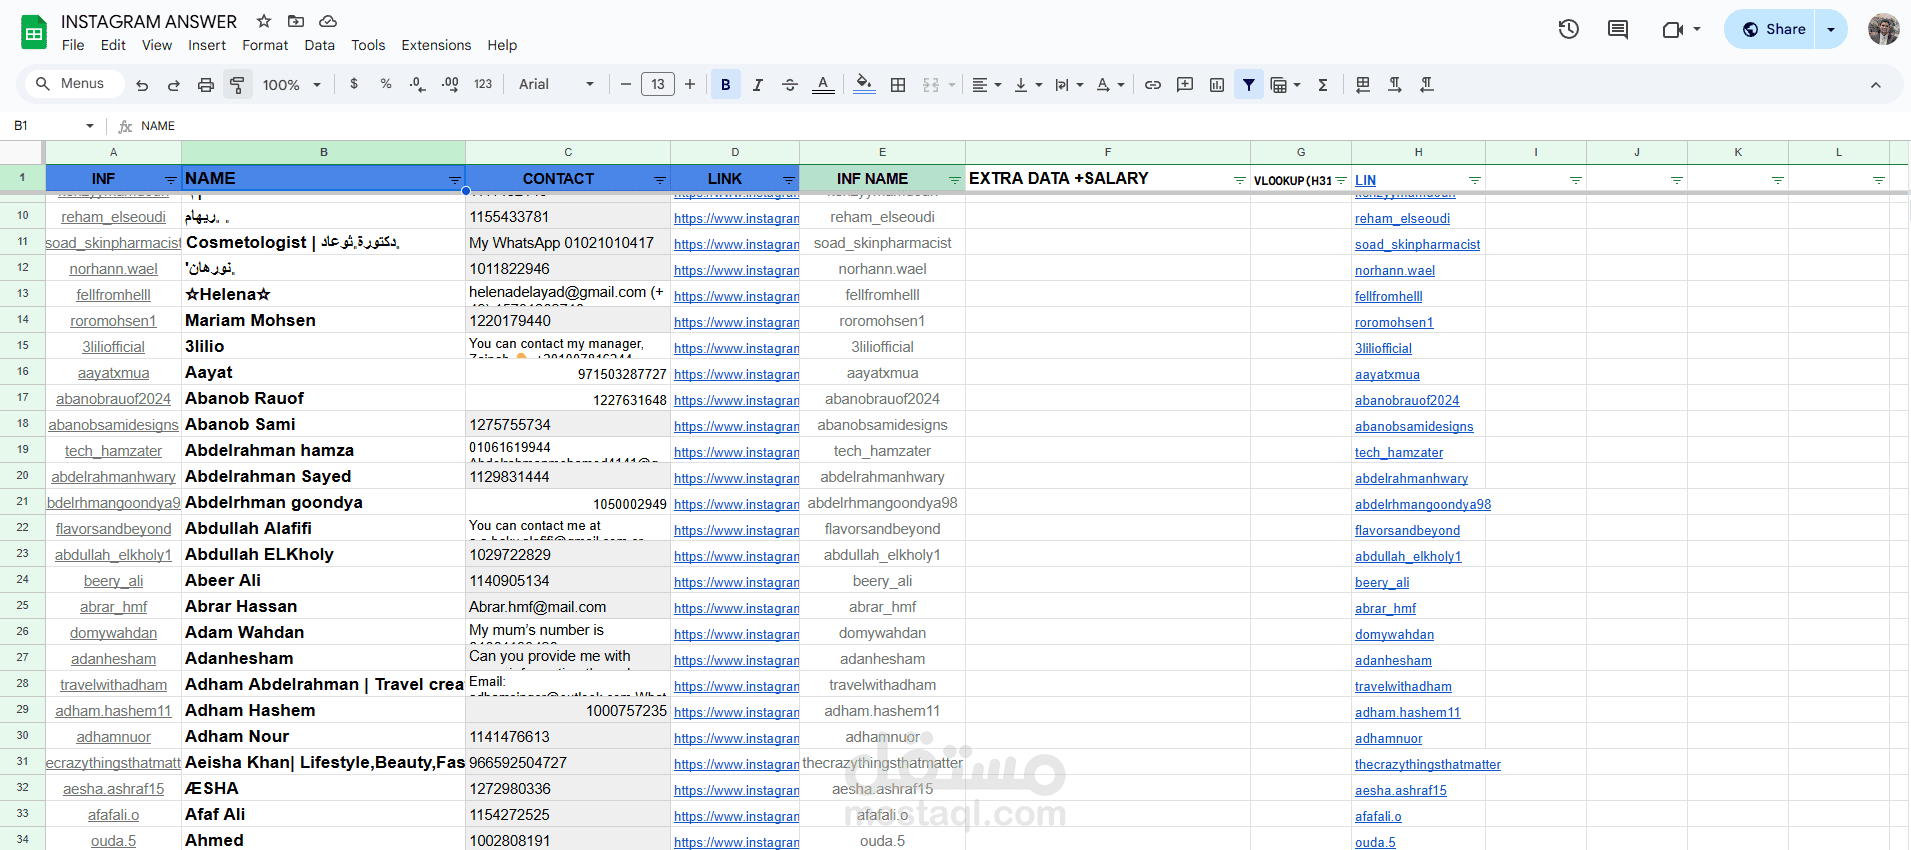
Task: Open the Extensions menu
Action: coord(436,45)
